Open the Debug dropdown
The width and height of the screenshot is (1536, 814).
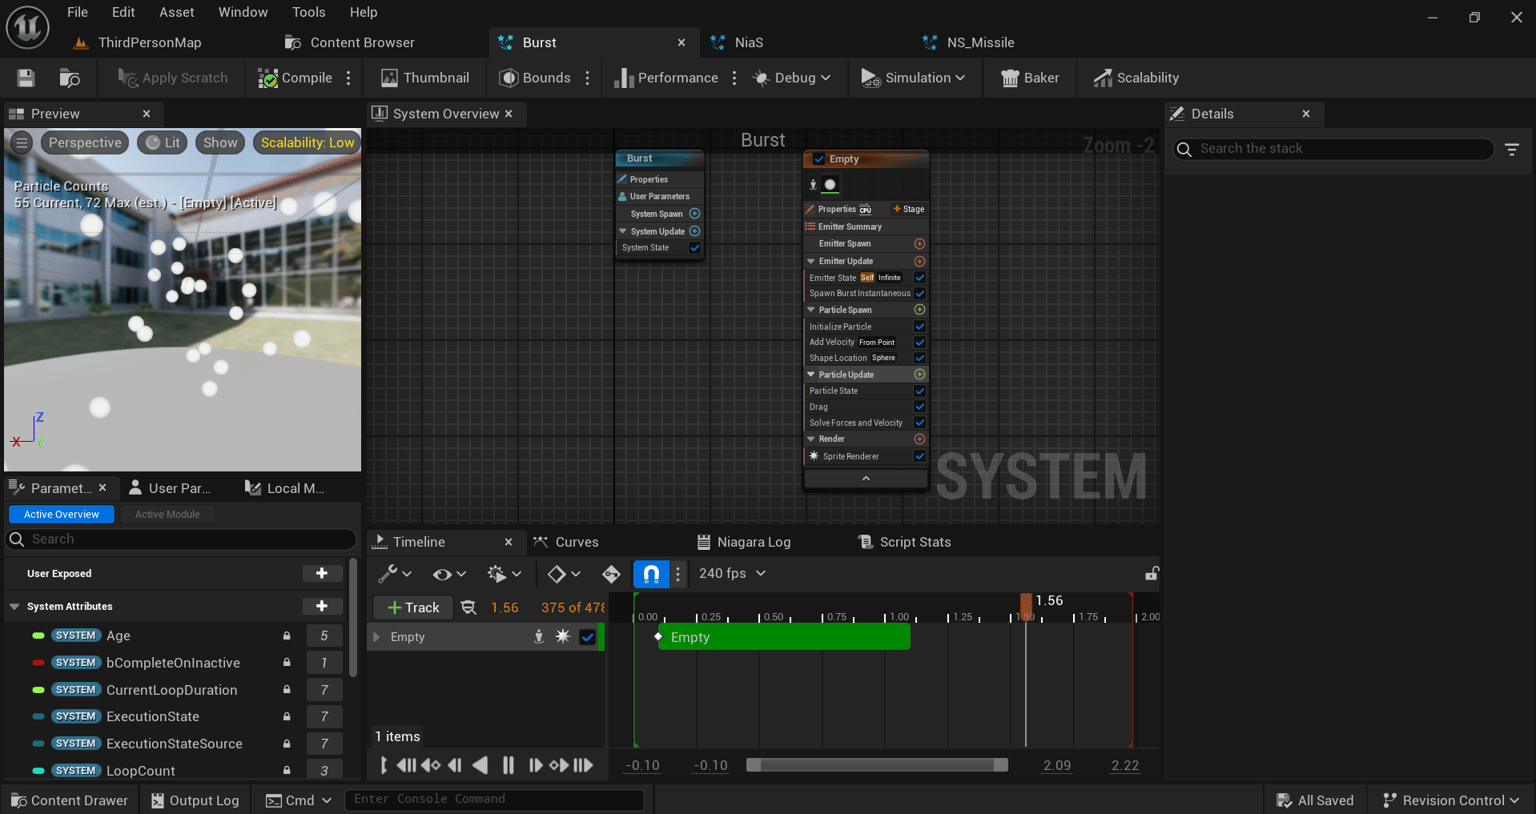point(792,78)
